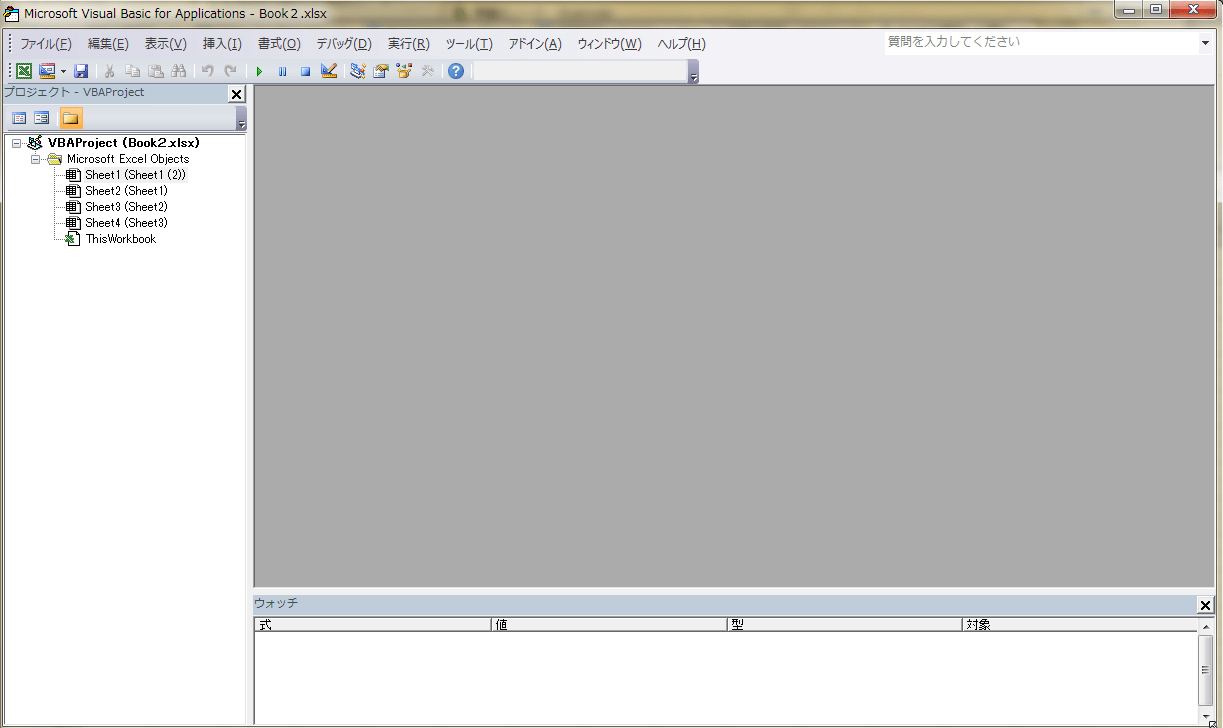
Task: Click the Break pause icon
Action: pos(282,71)
